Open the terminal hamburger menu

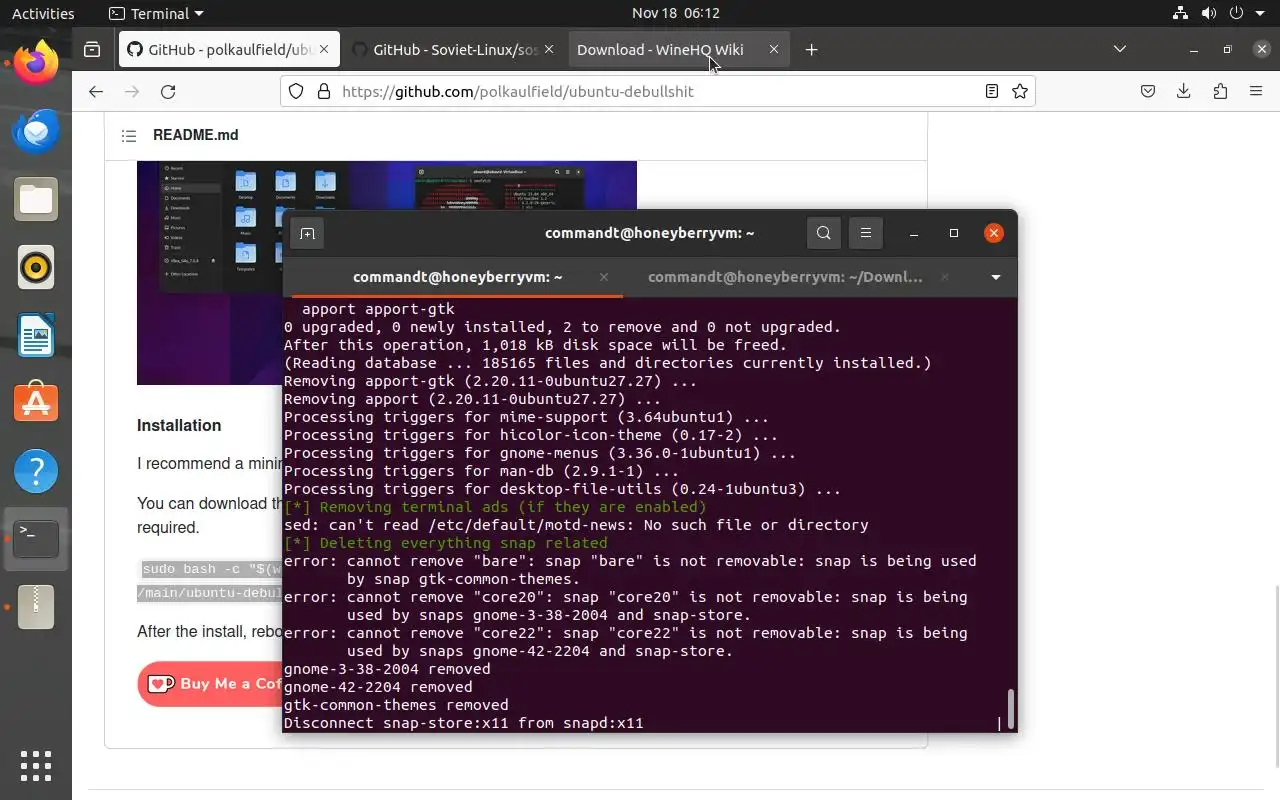[x=866, y=233]
